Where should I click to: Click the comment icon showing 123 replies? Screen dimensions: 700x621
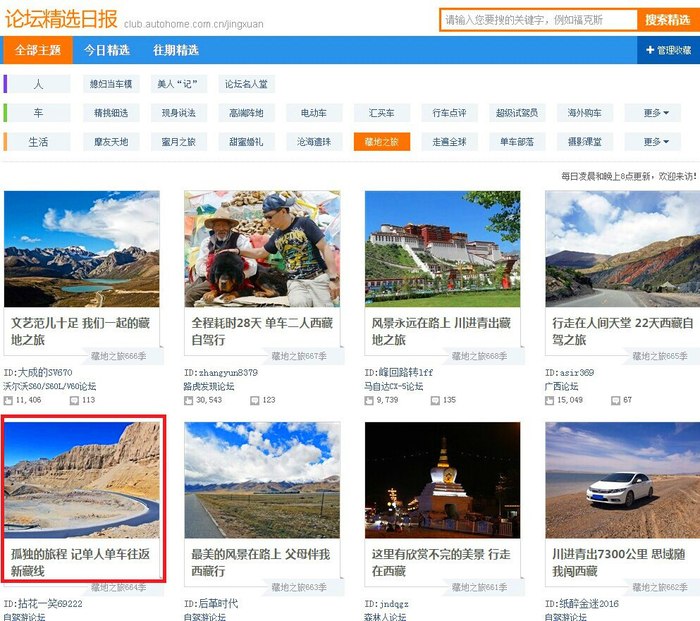255,400
